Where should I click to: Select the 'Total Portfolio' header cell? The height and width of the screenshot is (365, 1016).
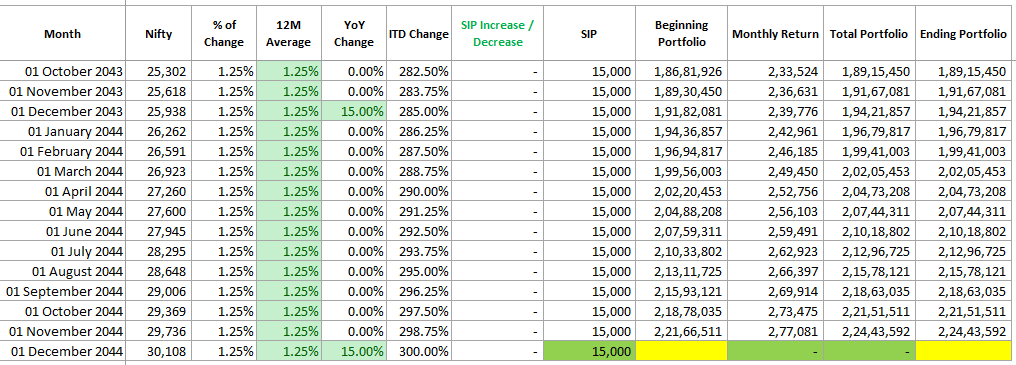tap(869, 34)
